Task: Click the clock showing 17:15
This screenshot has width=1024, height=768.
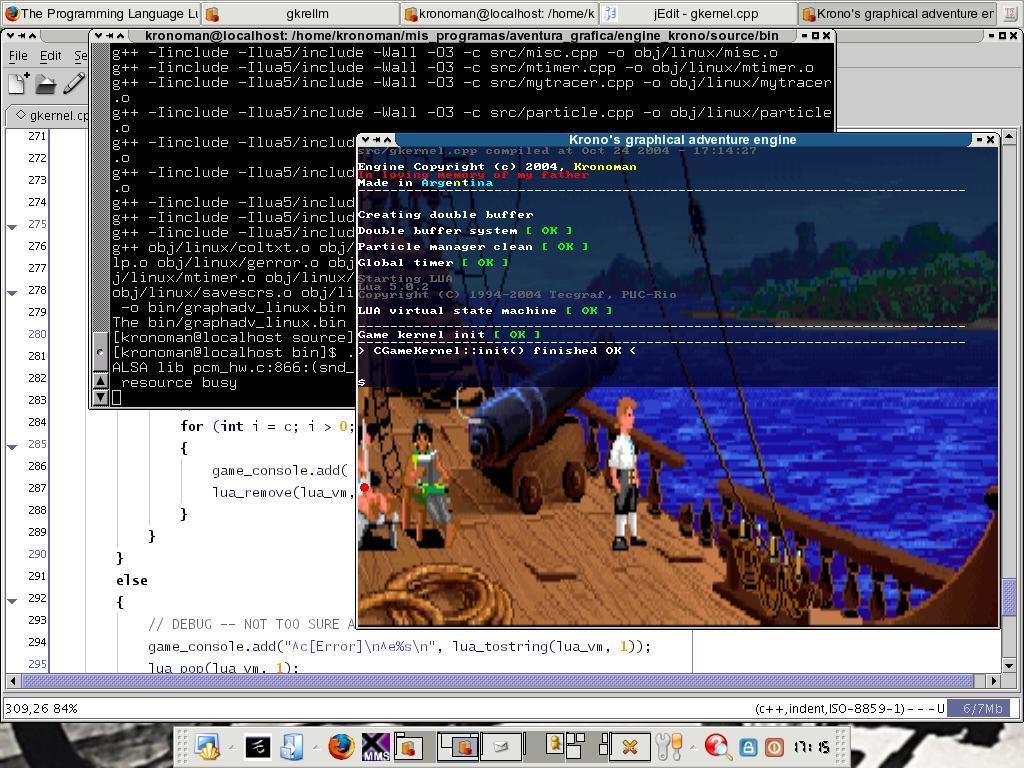Action: (812, 746)
